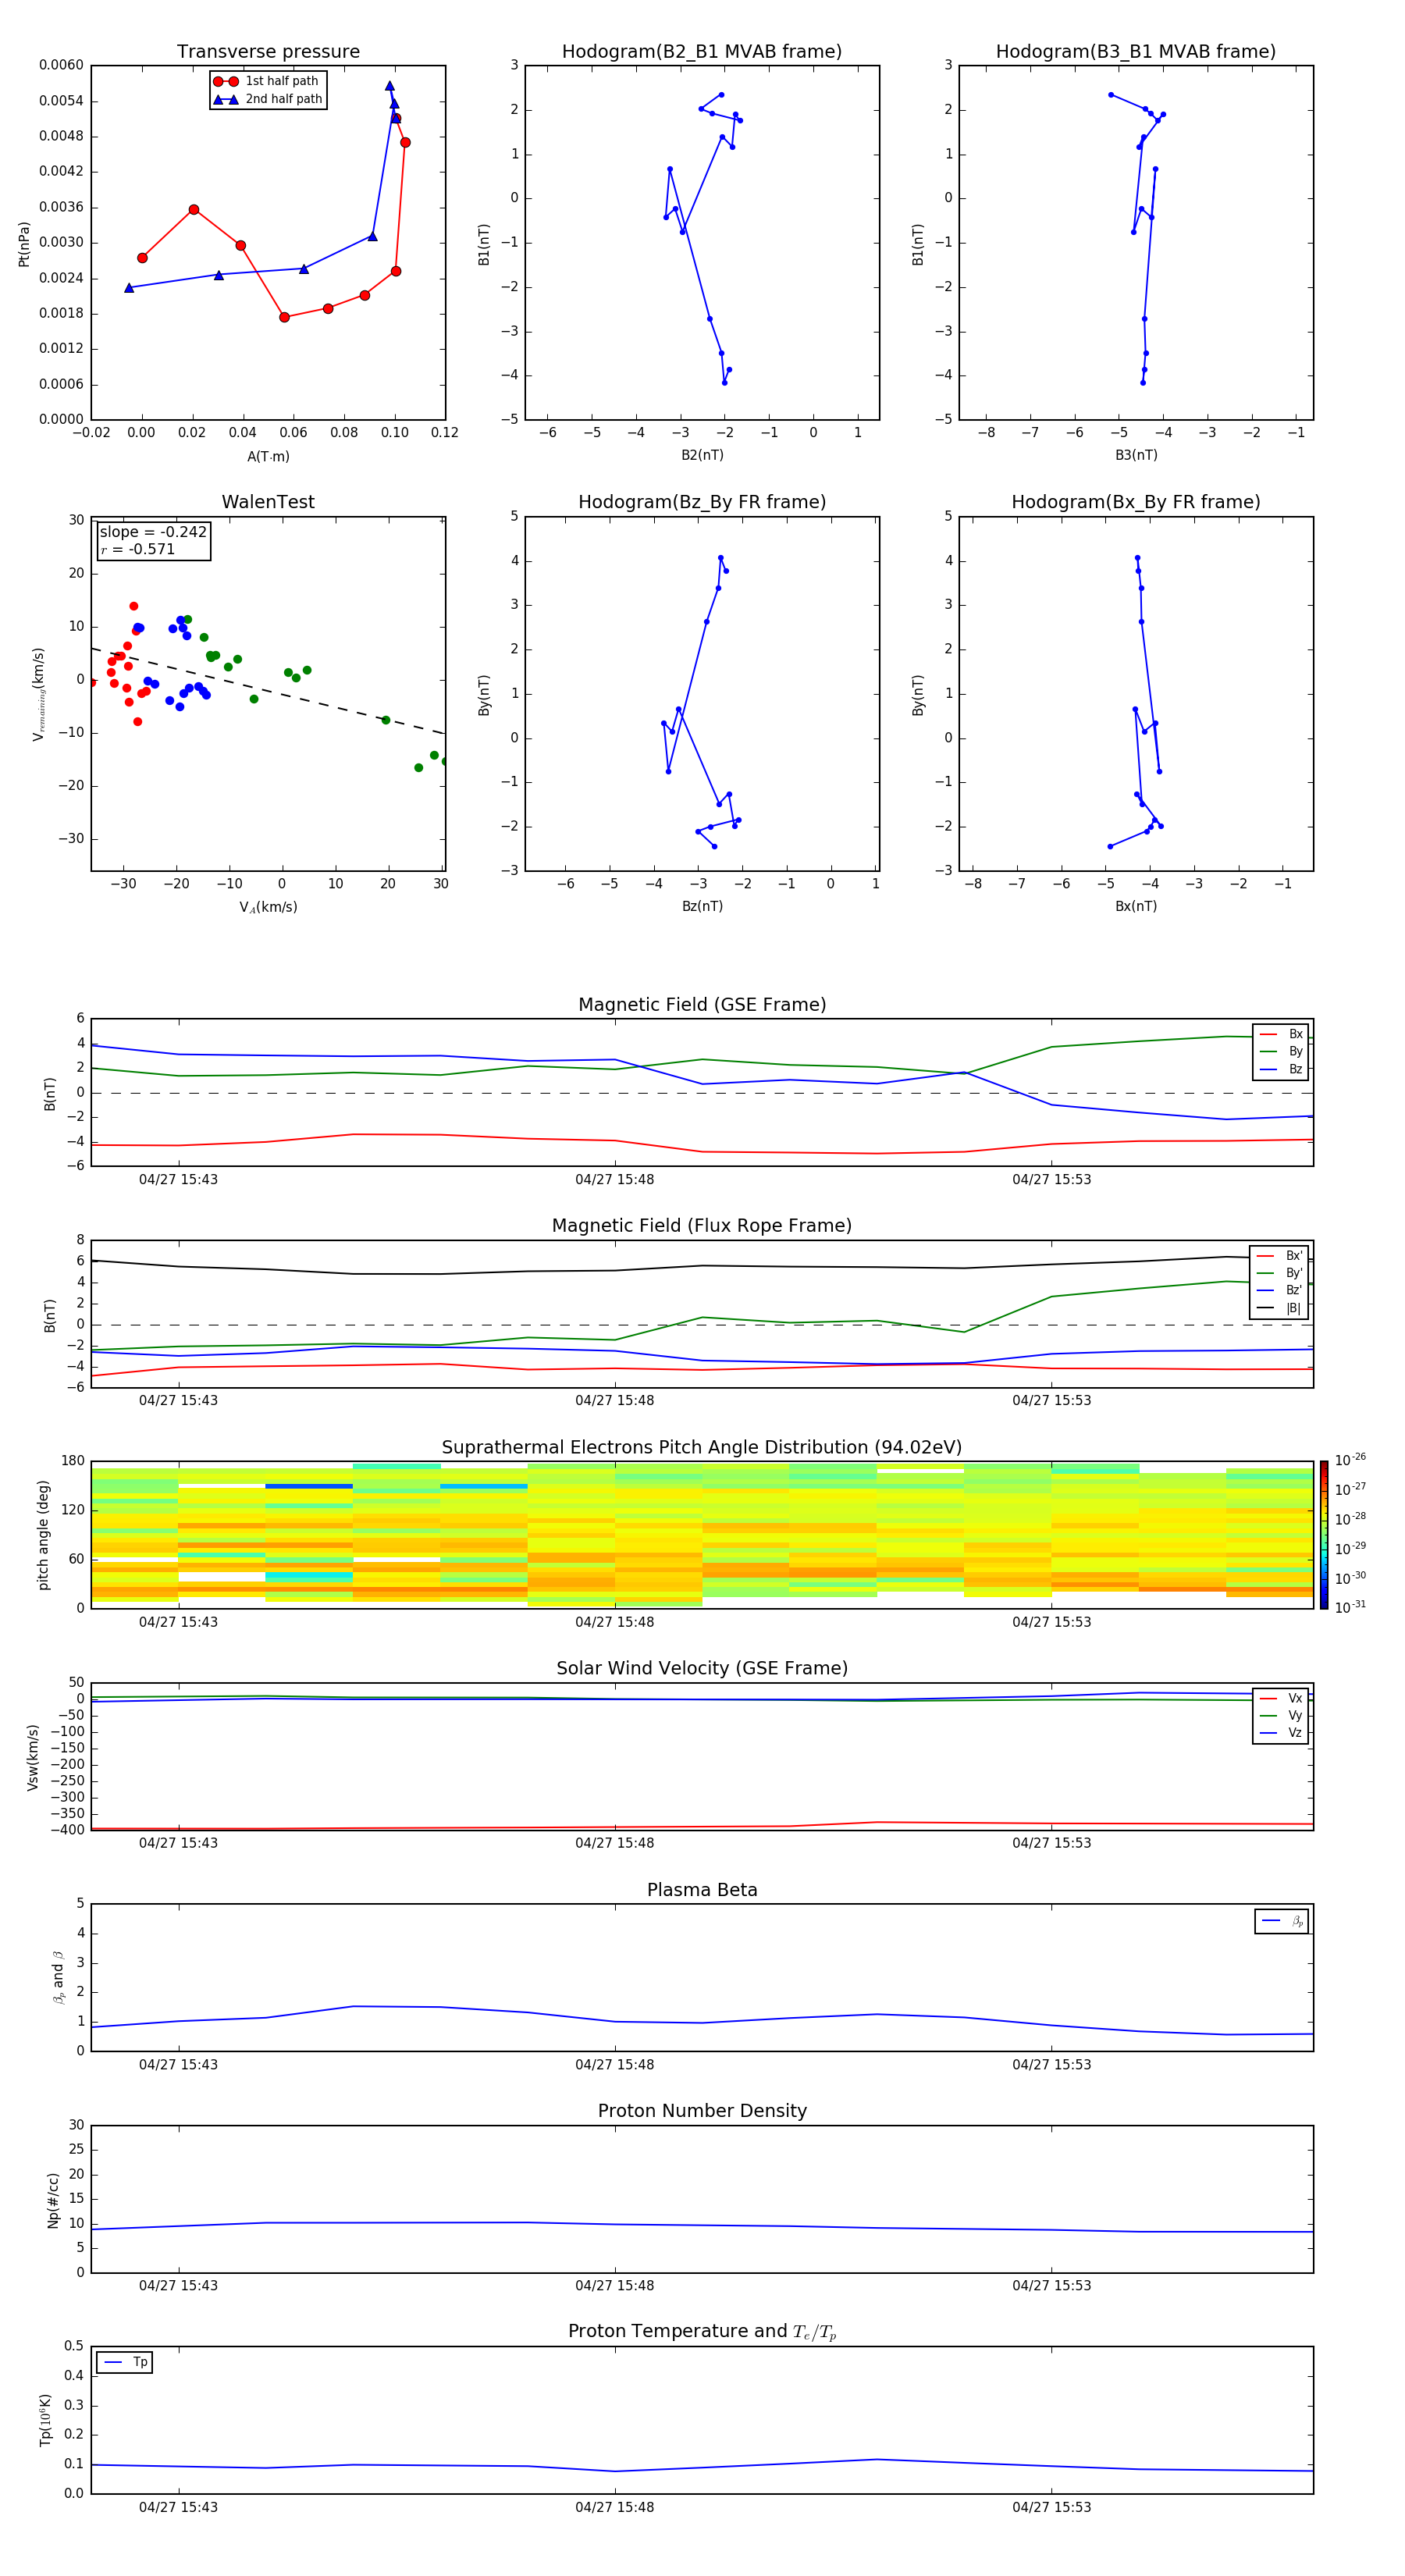1405x2576 pixels.
Task: Click the "Hodogram(Bz_By FR frame)" title
Action: (x=702, y=502)
